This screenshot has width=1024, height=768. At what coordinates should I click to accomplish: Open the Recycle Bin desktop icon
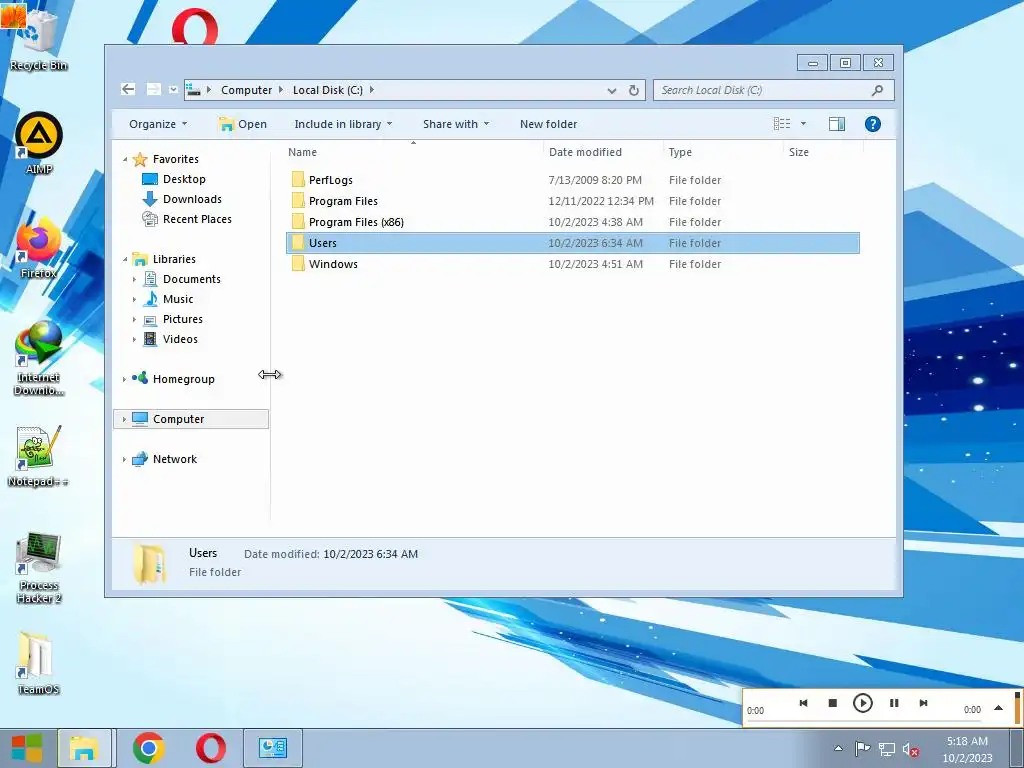(x=39, y=39)
